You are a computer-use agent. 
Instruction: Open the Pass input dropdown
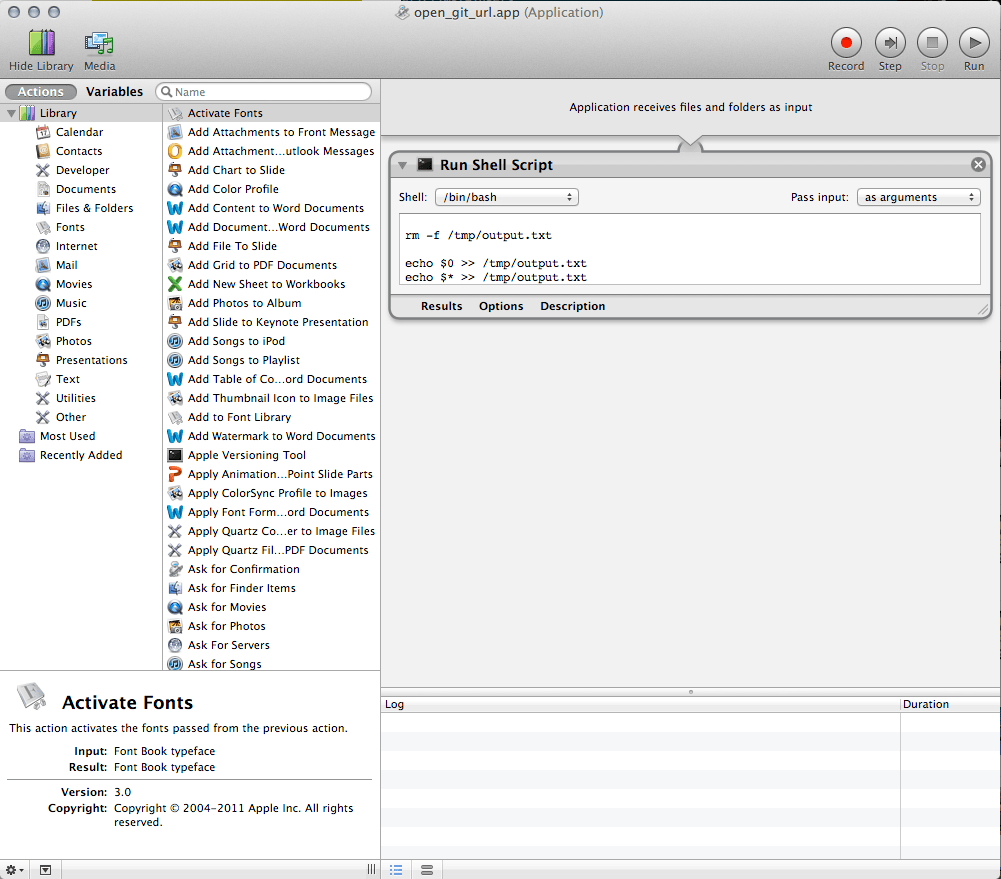point(919,197)
